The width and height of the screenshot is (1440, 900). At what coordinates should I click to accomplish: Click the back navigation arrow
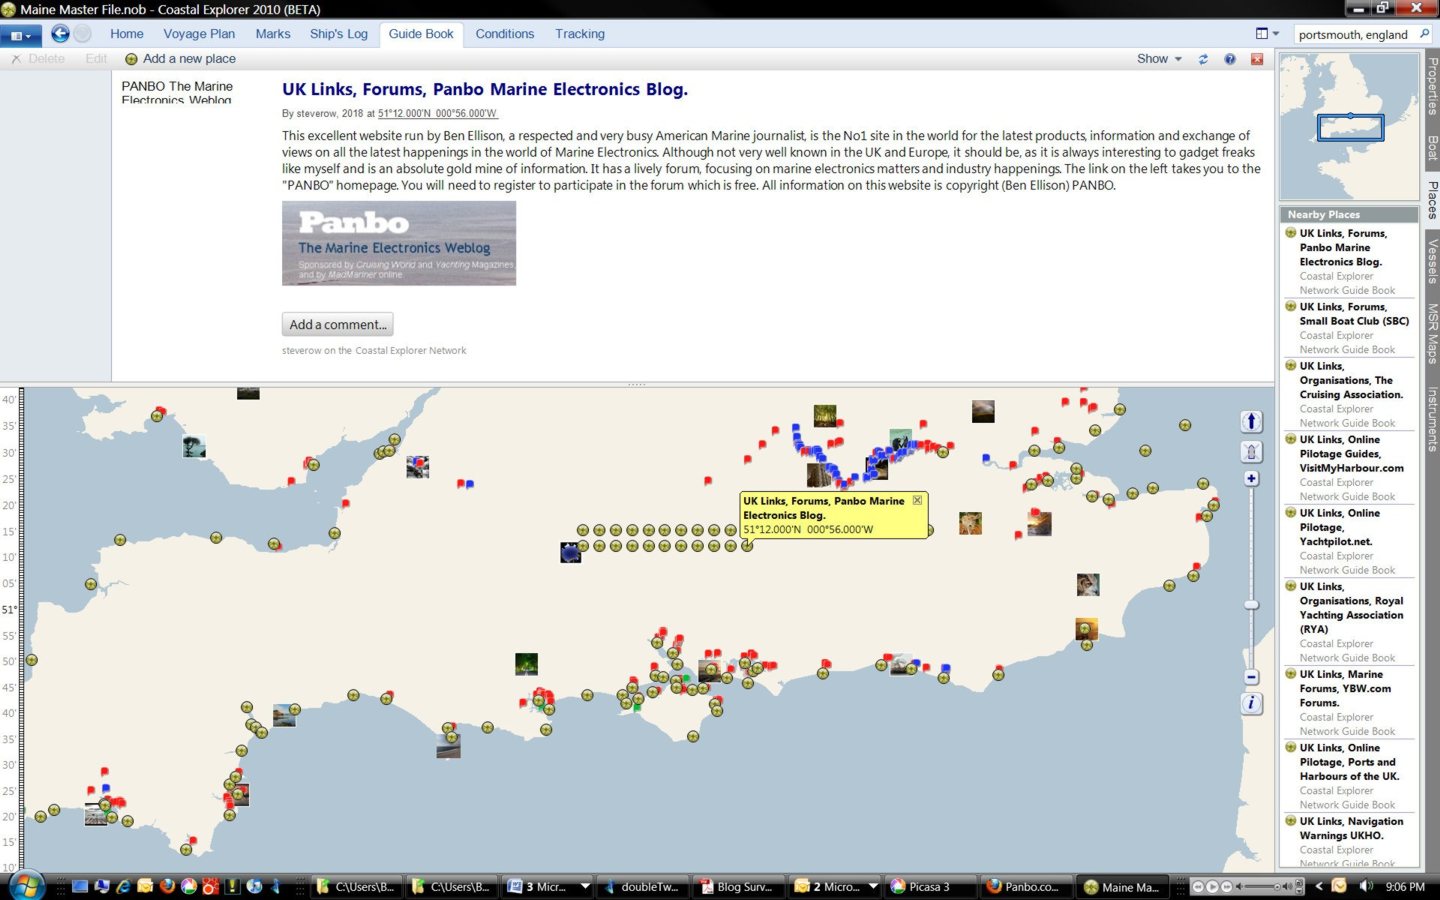pos(60,34)
